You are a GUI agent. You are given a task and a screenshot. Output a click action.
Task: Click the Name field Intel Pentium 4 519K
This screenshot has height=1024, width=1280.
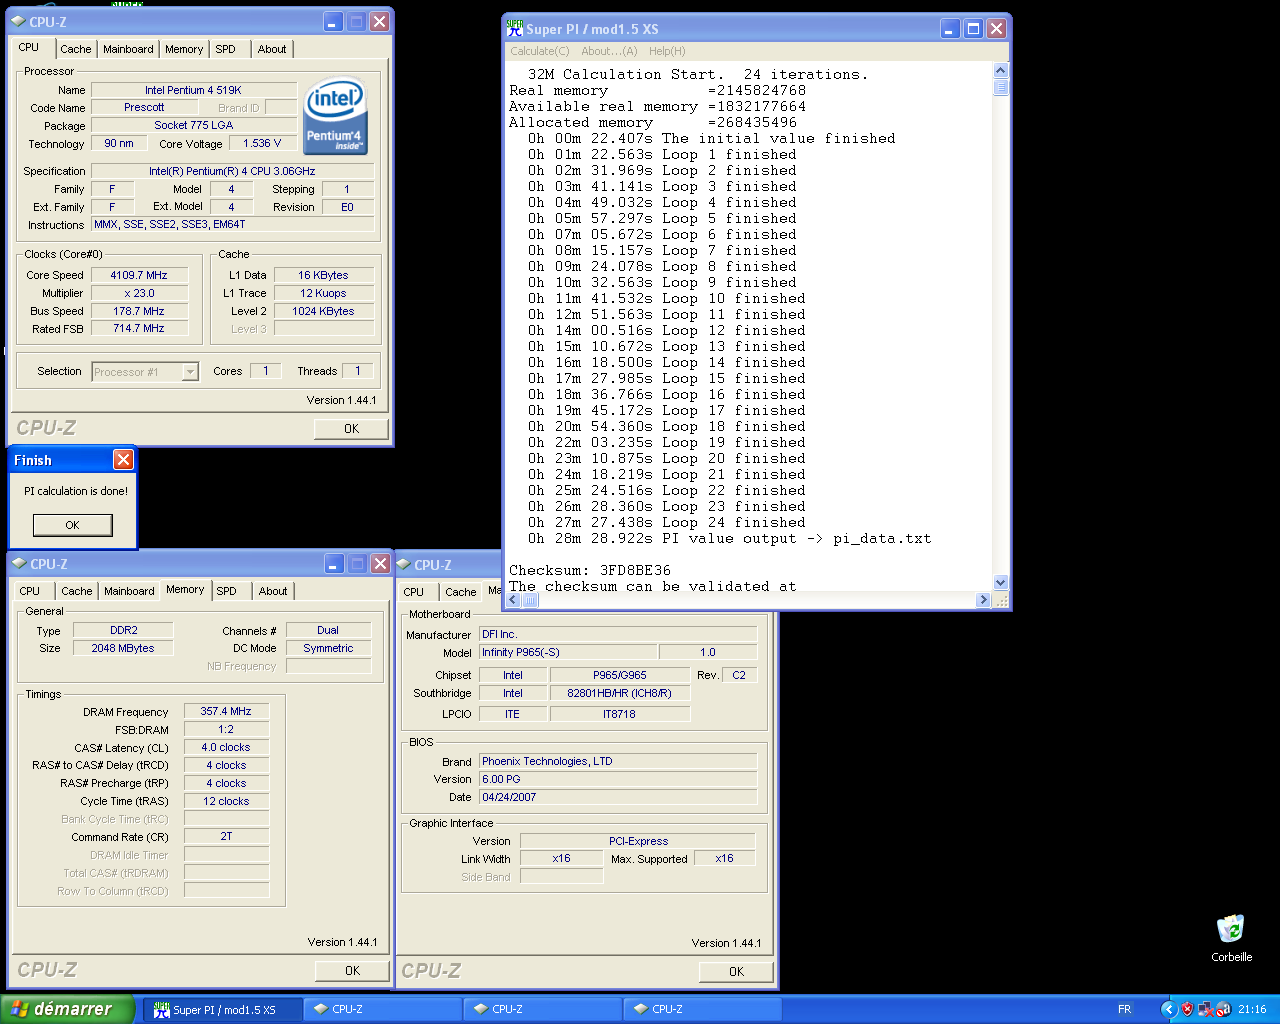click(194, 90)
